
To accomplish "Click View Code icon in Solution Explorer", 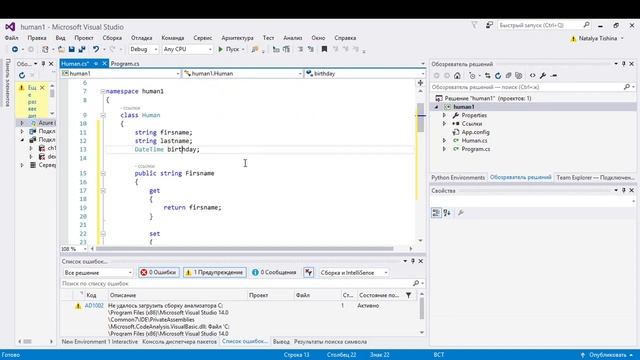I will (x=532, y=76).
